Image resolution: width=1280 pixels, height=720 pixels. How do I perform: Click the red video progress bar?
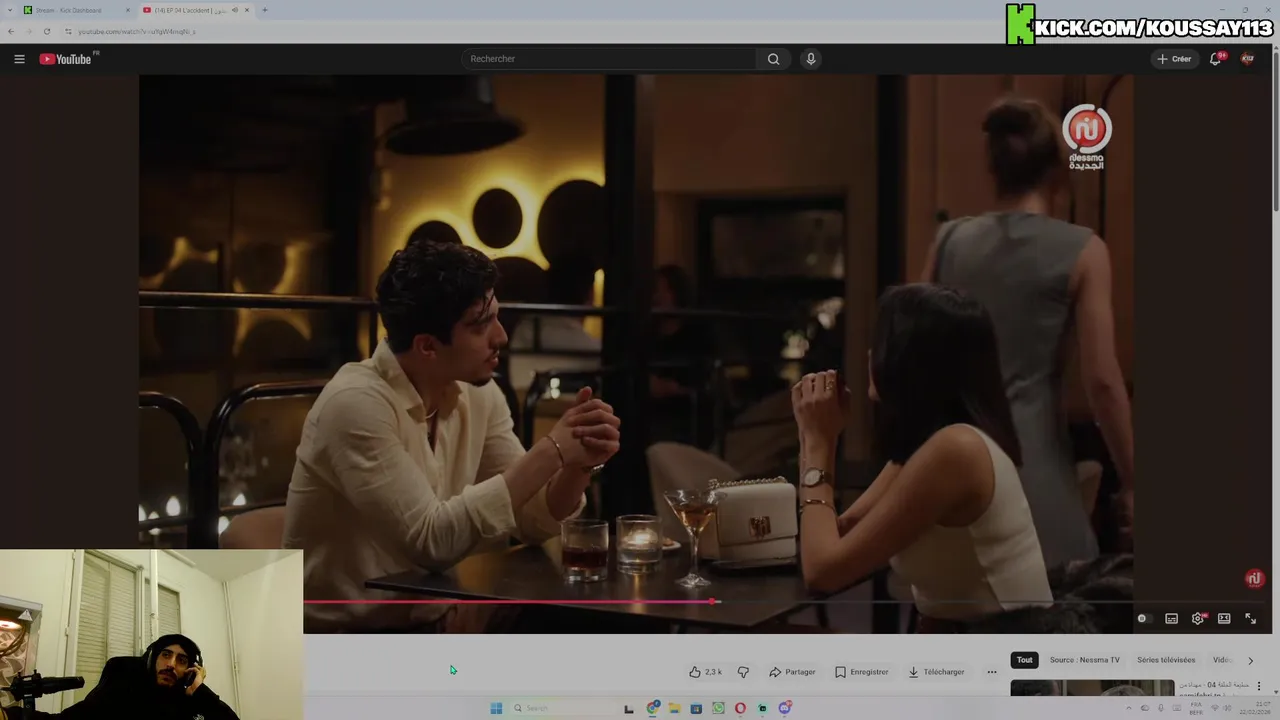click(508, 602)
